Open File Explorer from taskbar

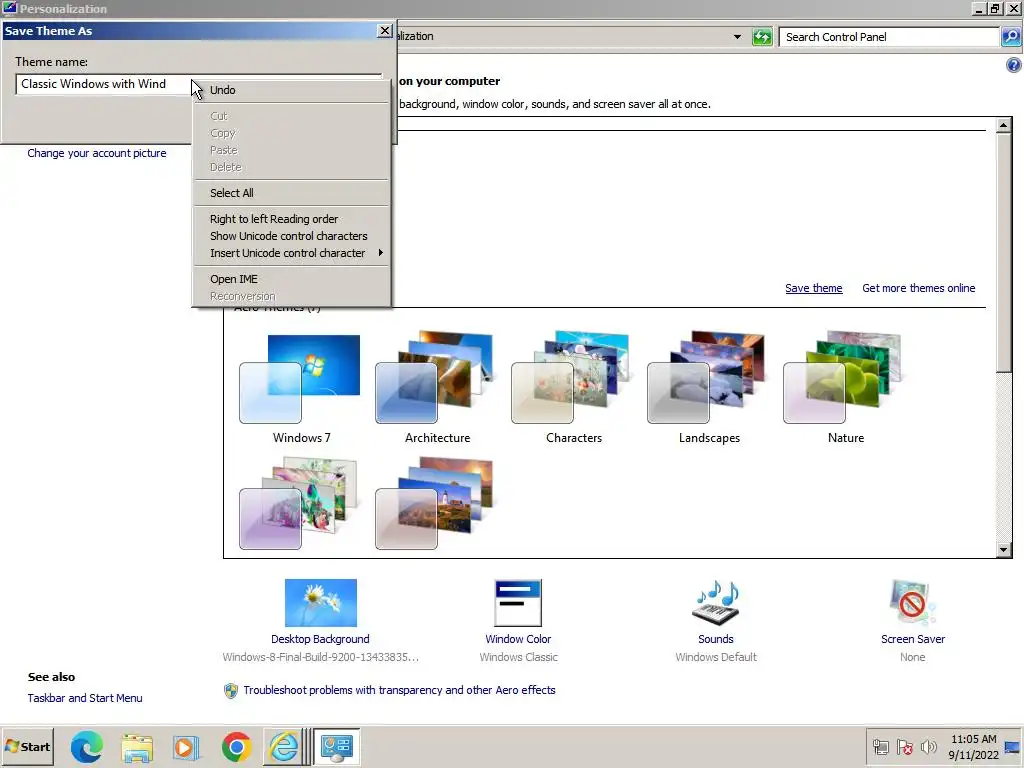137,746
